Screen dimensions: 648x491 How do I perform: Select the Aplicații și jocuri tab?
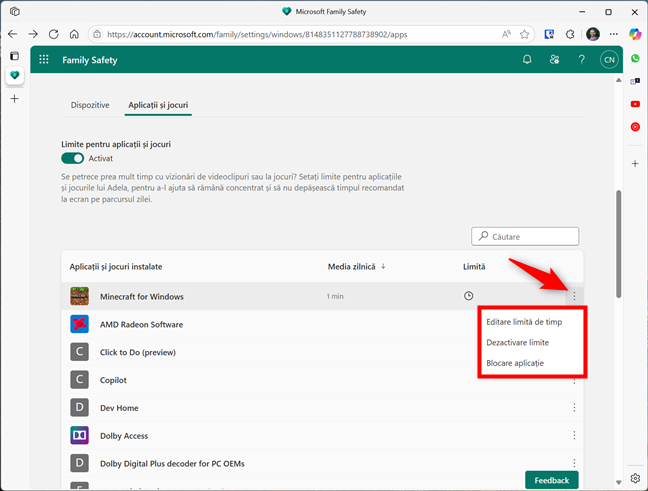[158, 105]
